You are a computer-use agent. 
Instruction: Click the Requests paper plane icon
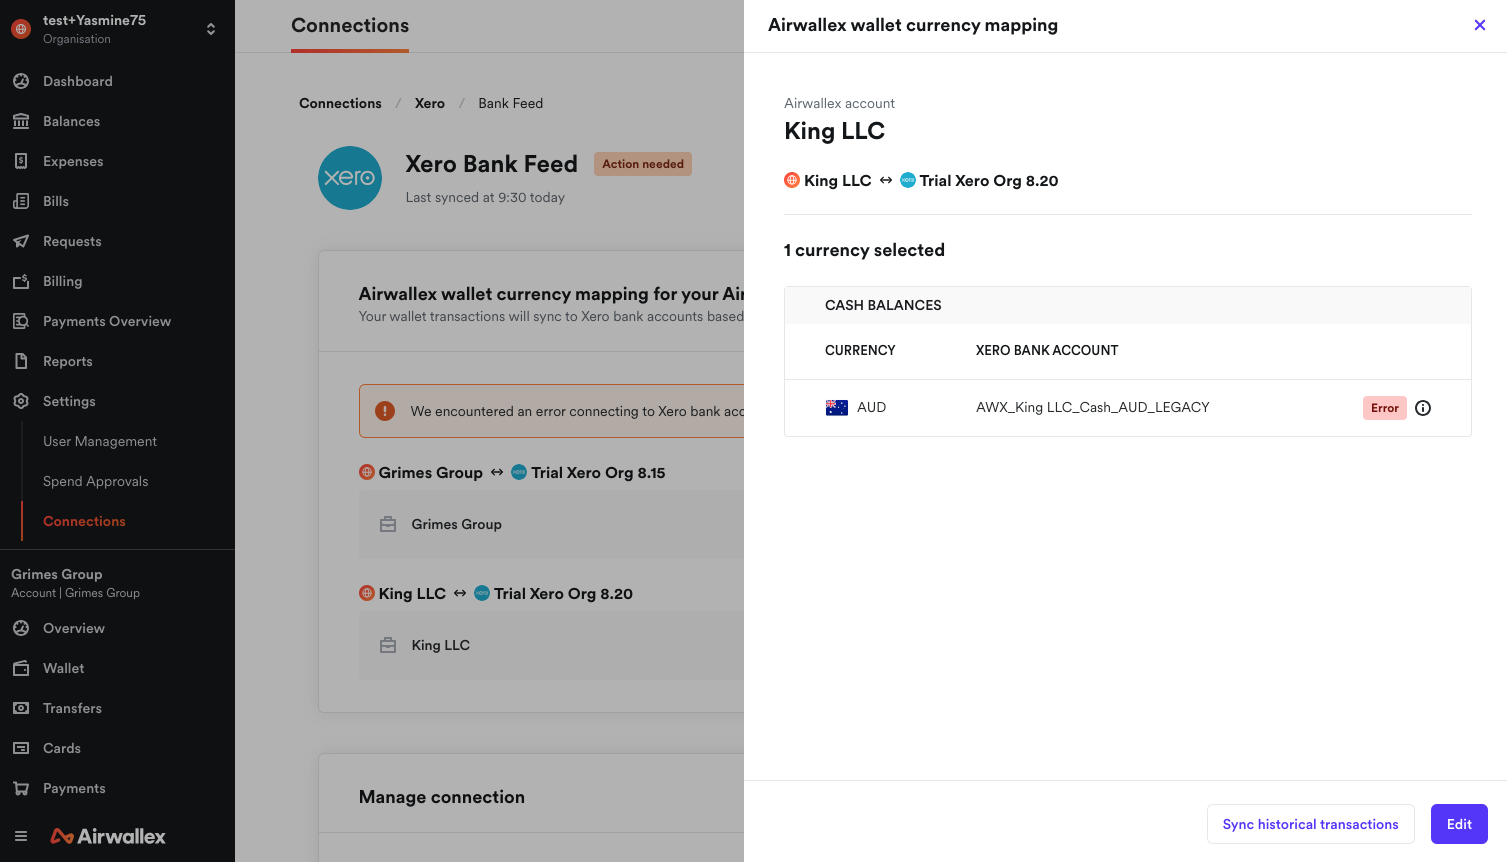[x=21, y=241]
